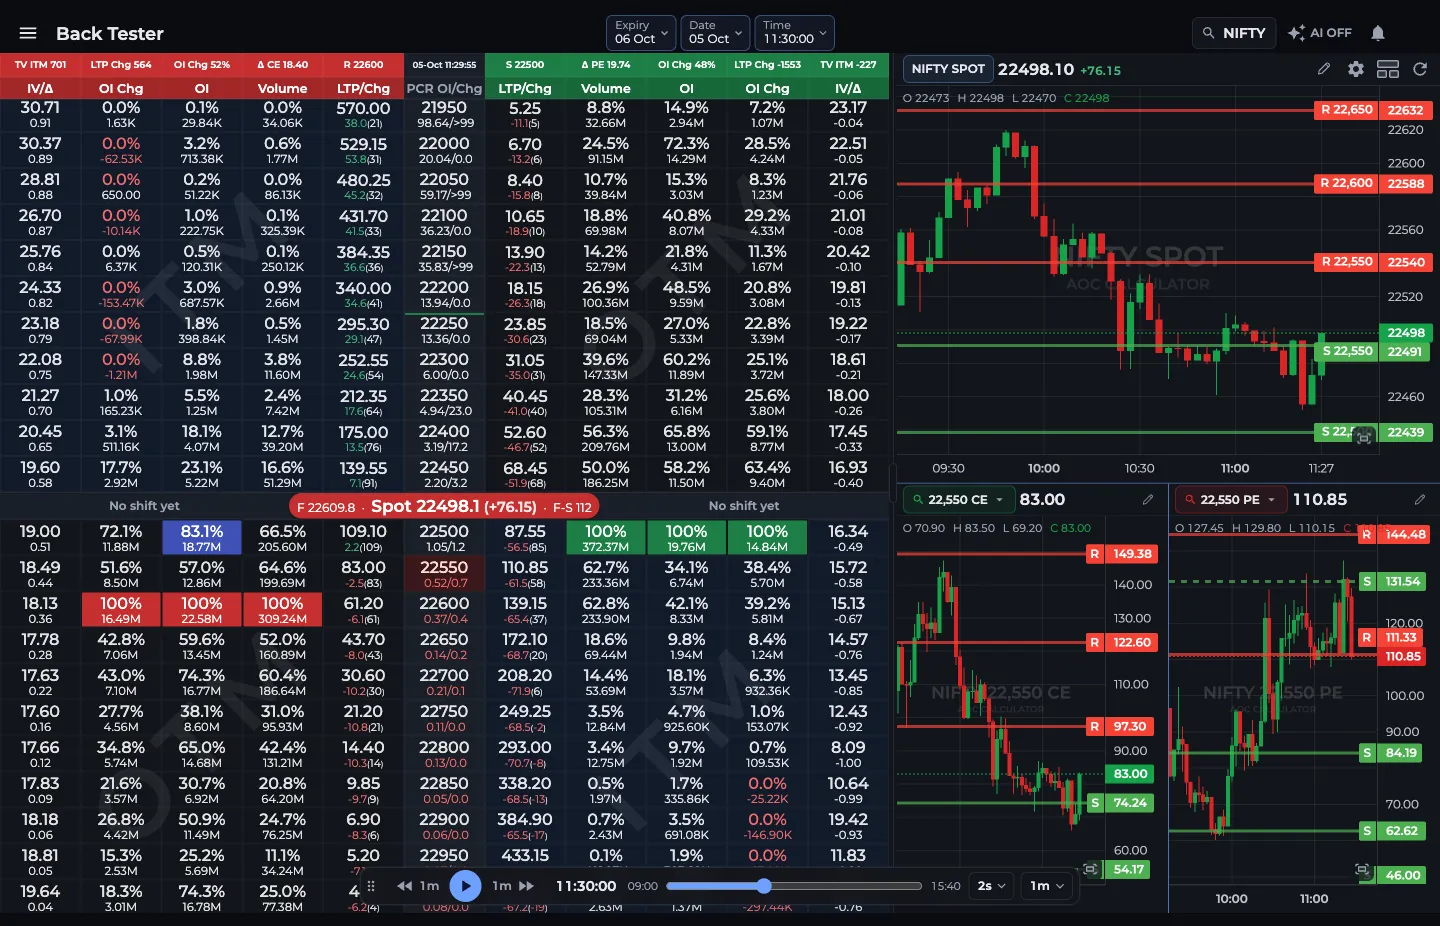The width and height of the screenshot is (1440, 926).
Task: Click the NIFTY symbol search button
Action: 1234,33
